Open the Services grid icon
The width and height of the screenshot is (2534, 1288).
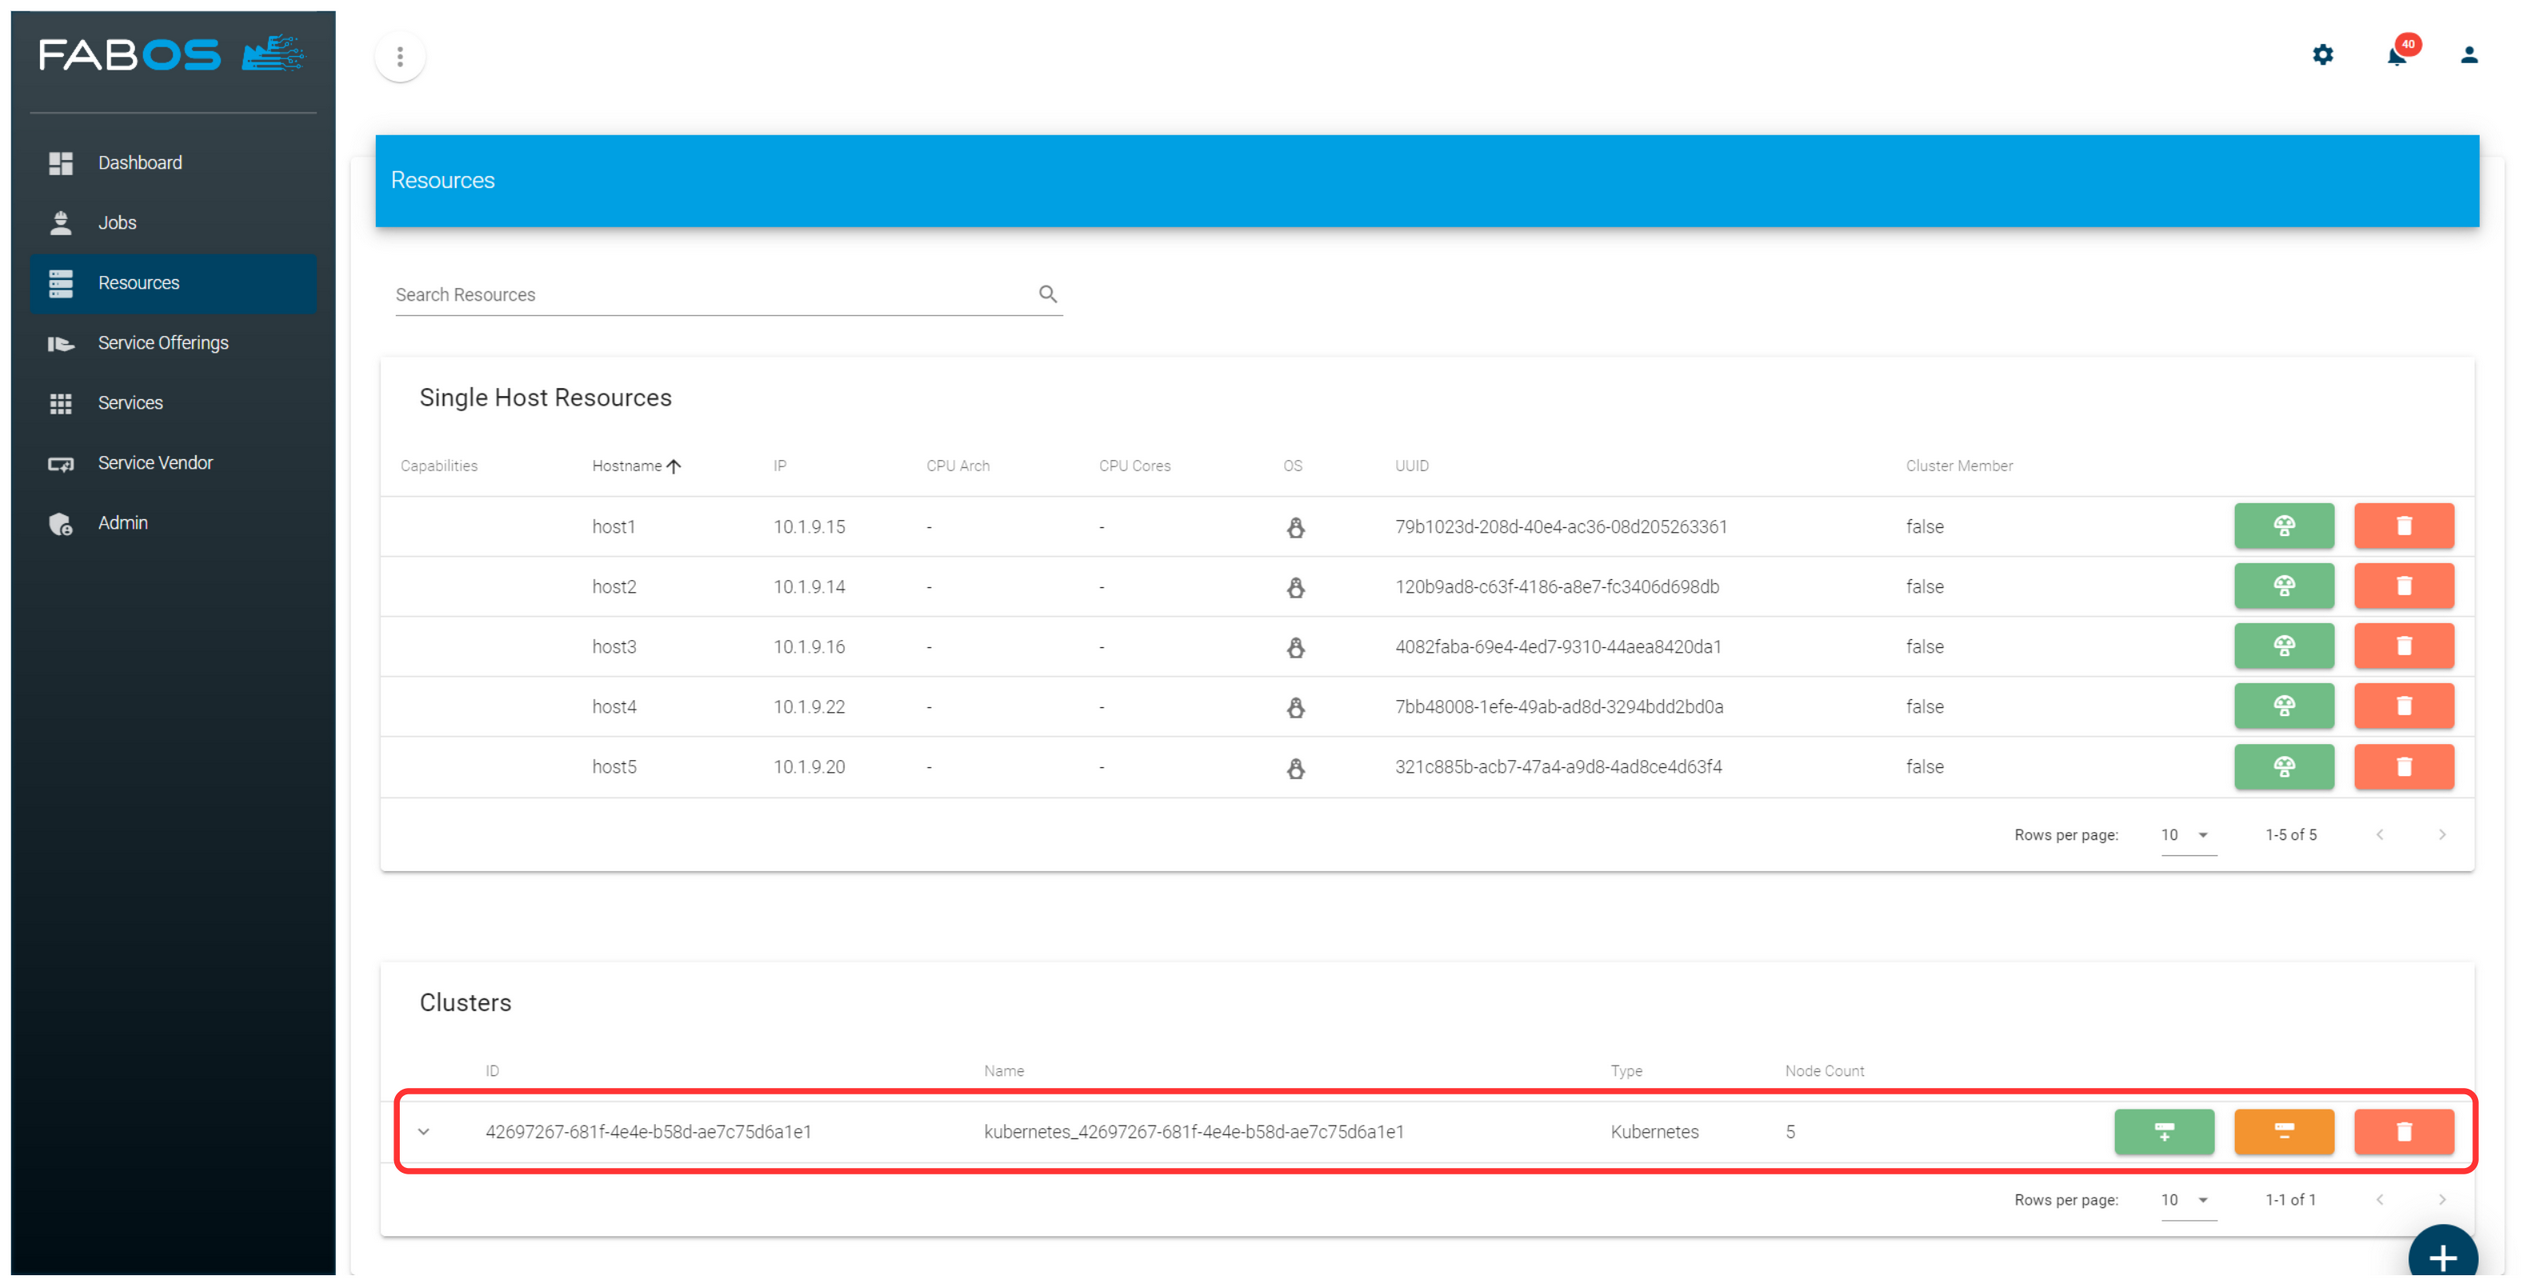coord(61,403)
